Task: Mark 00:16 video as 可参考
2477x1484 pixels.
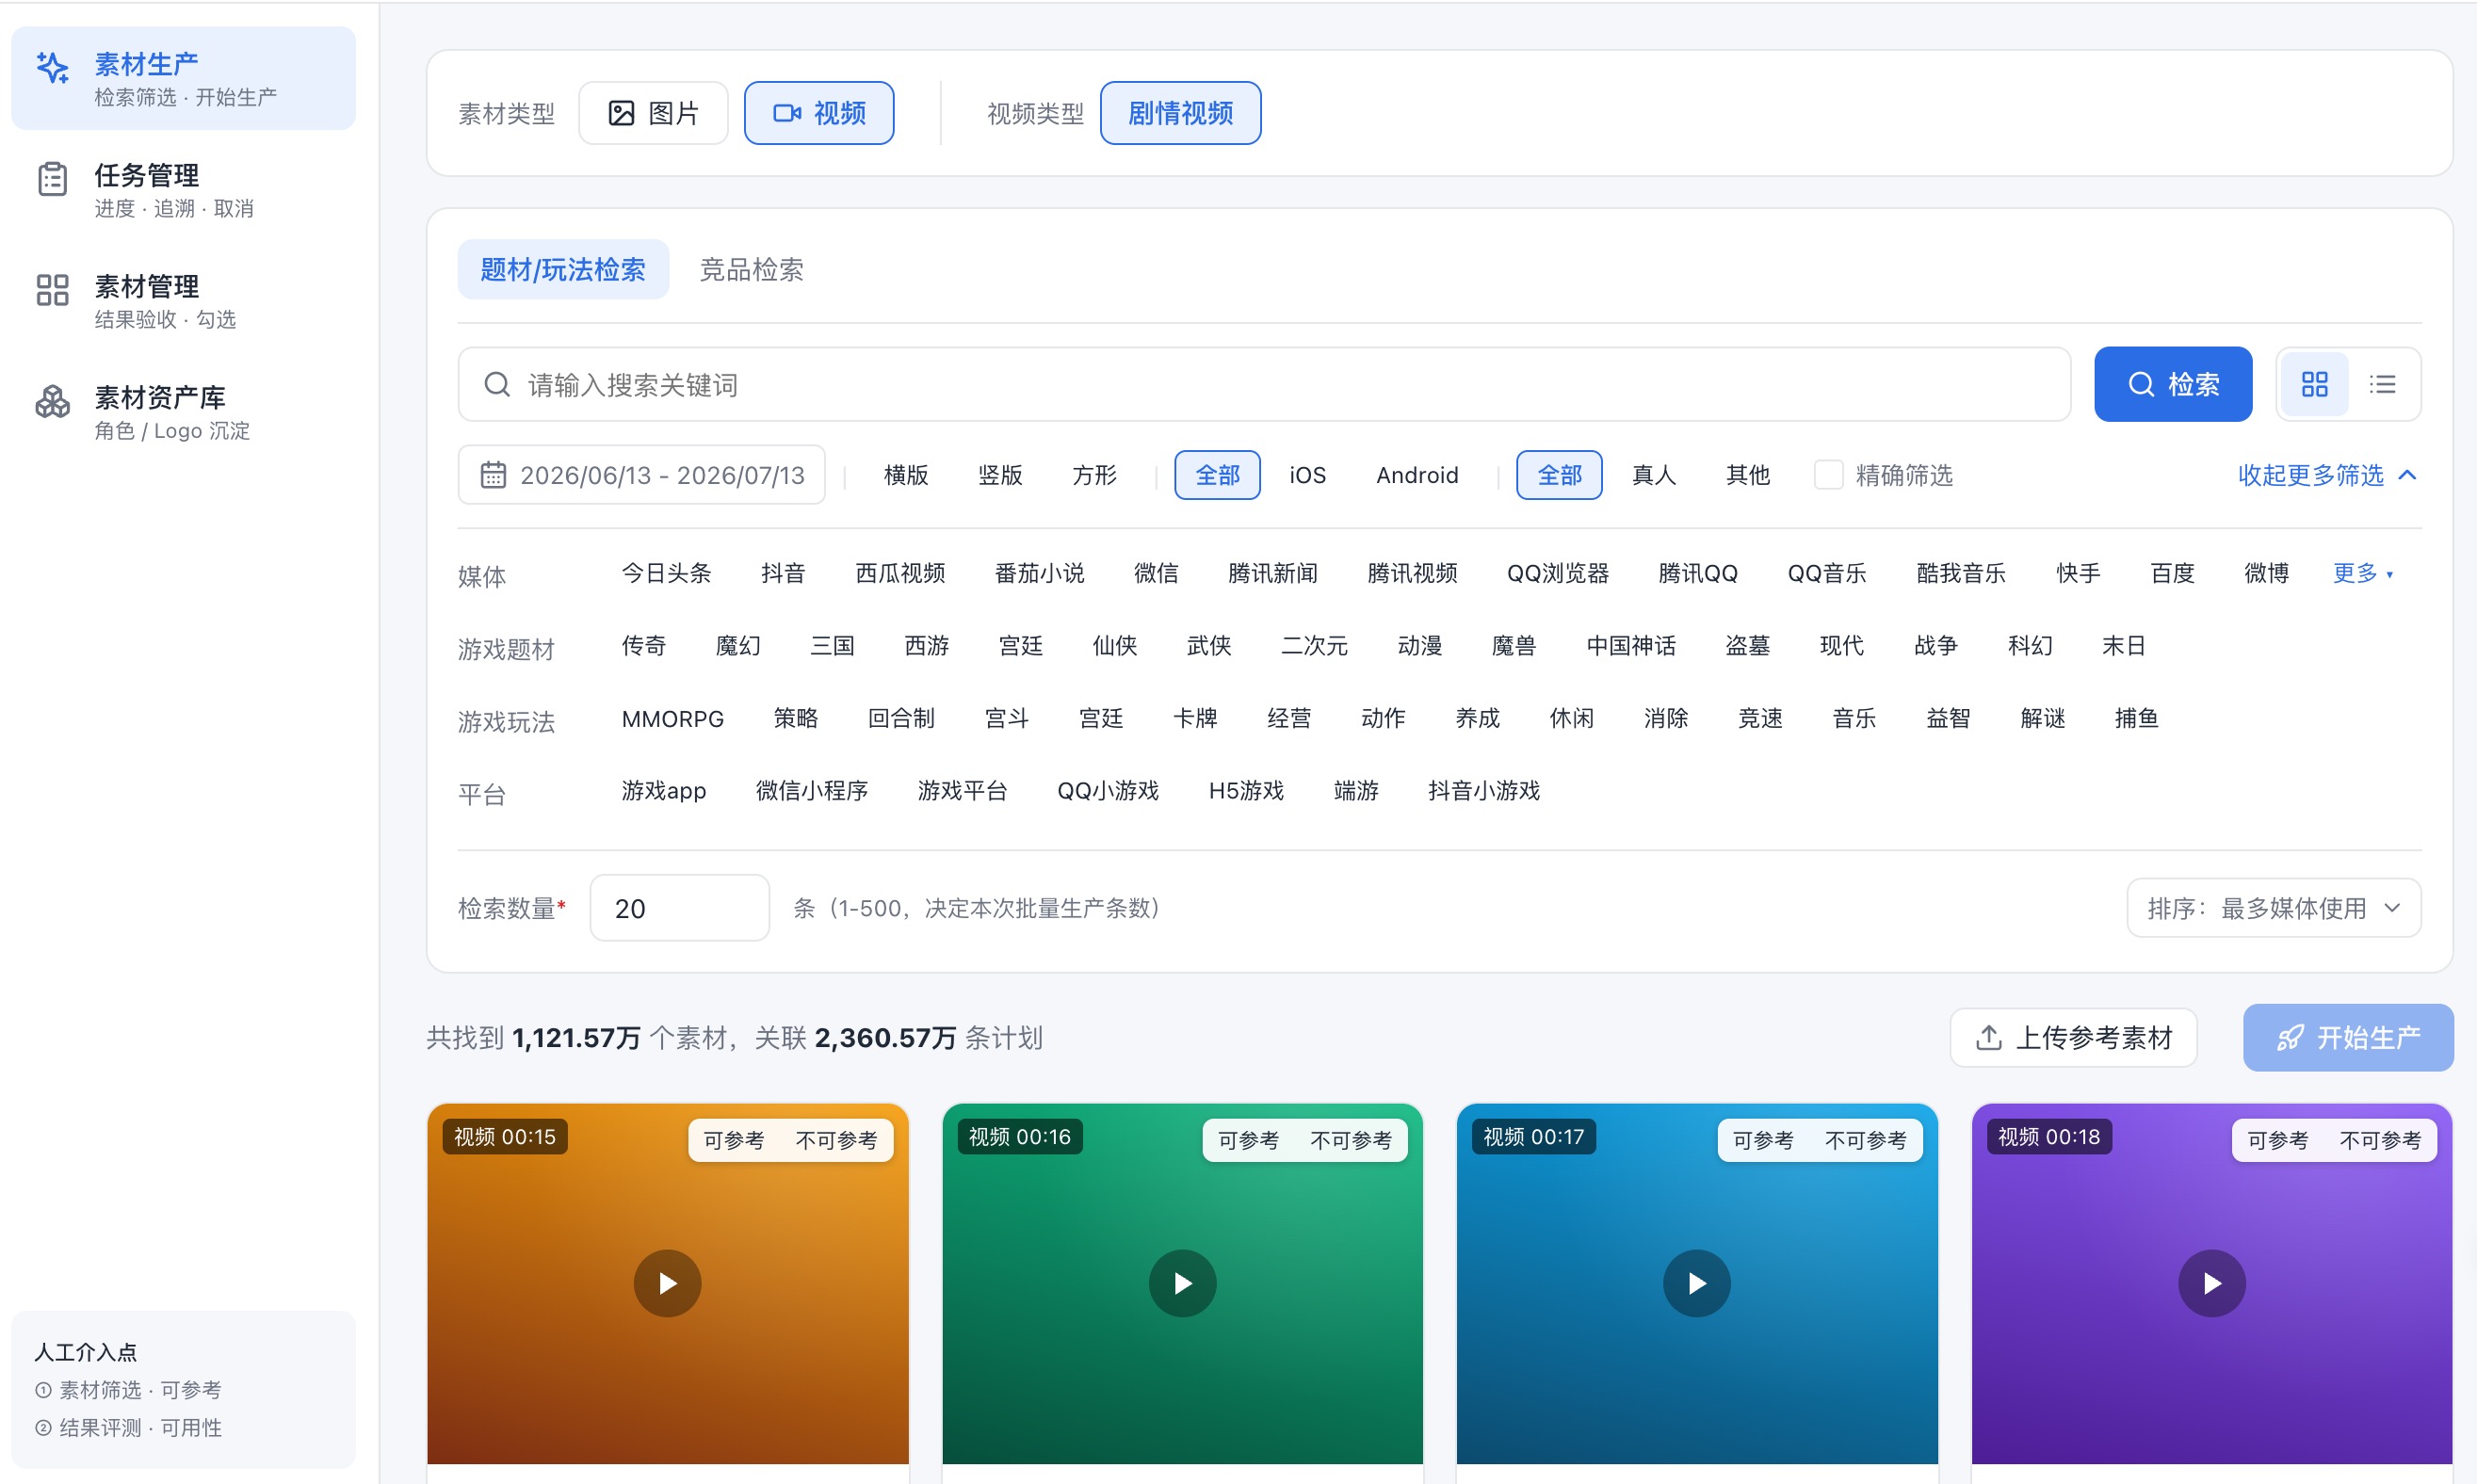Action: click(1249, 1140)
